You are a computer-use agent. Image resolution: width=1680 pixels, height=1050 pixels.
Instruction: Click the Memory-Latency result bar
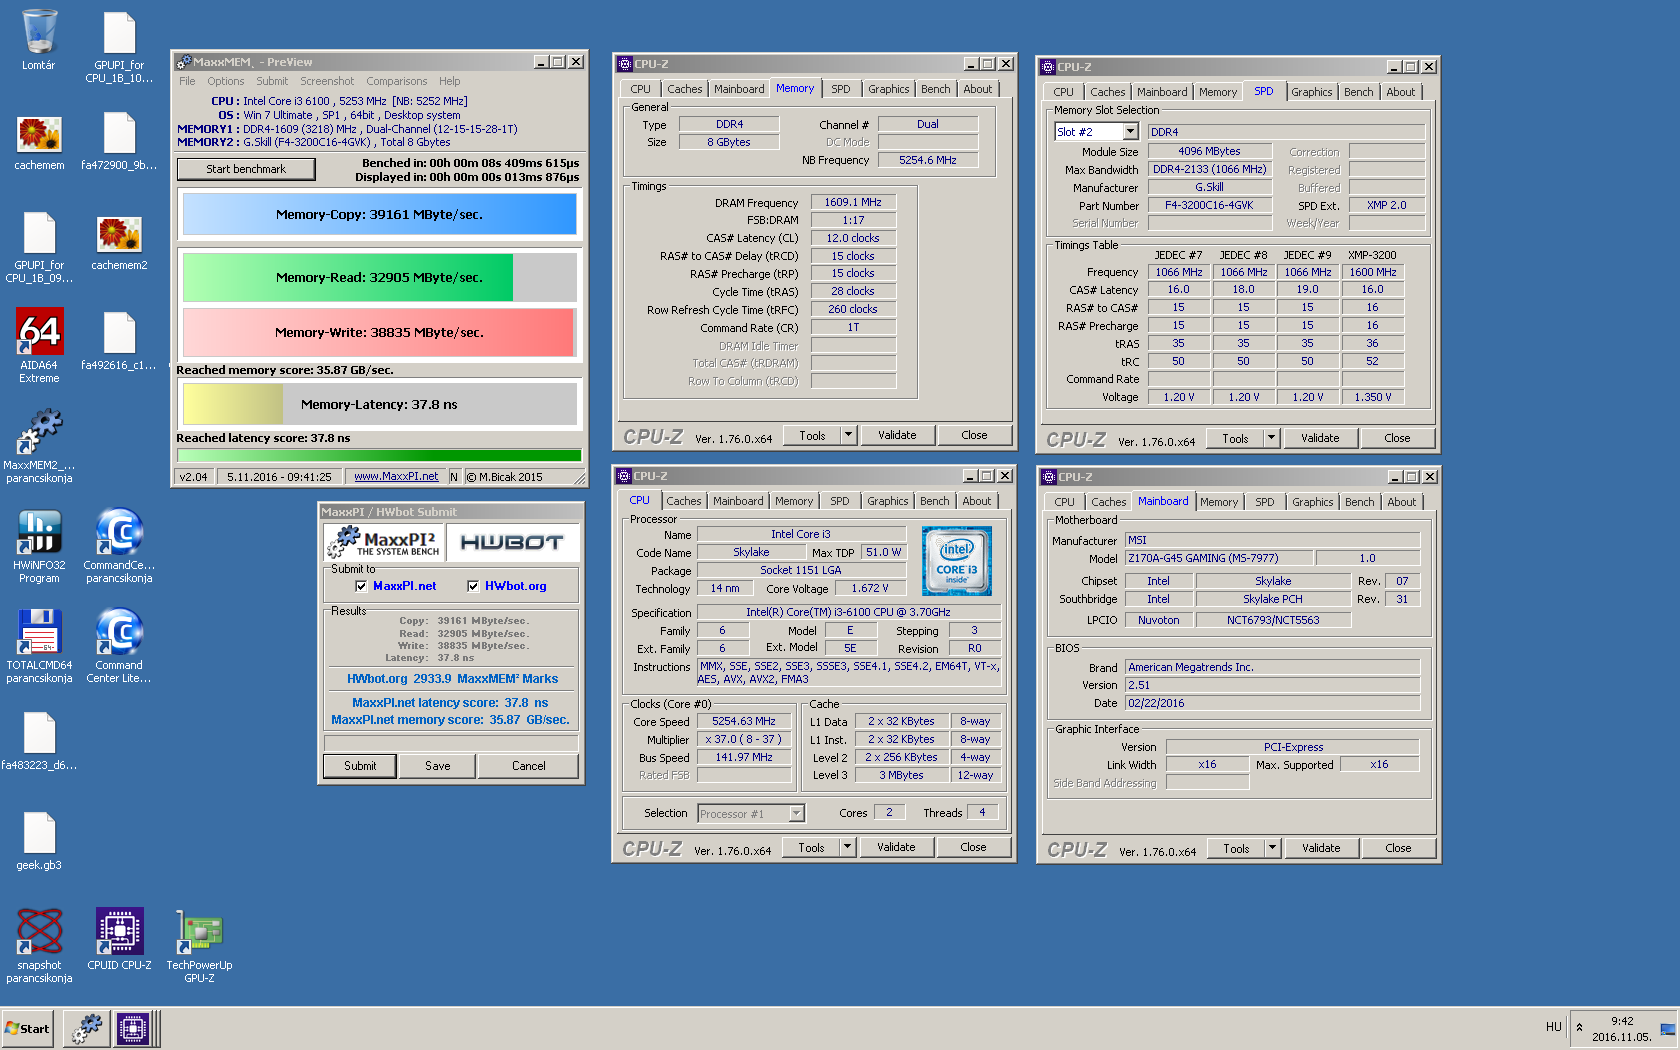coord(379,404)
